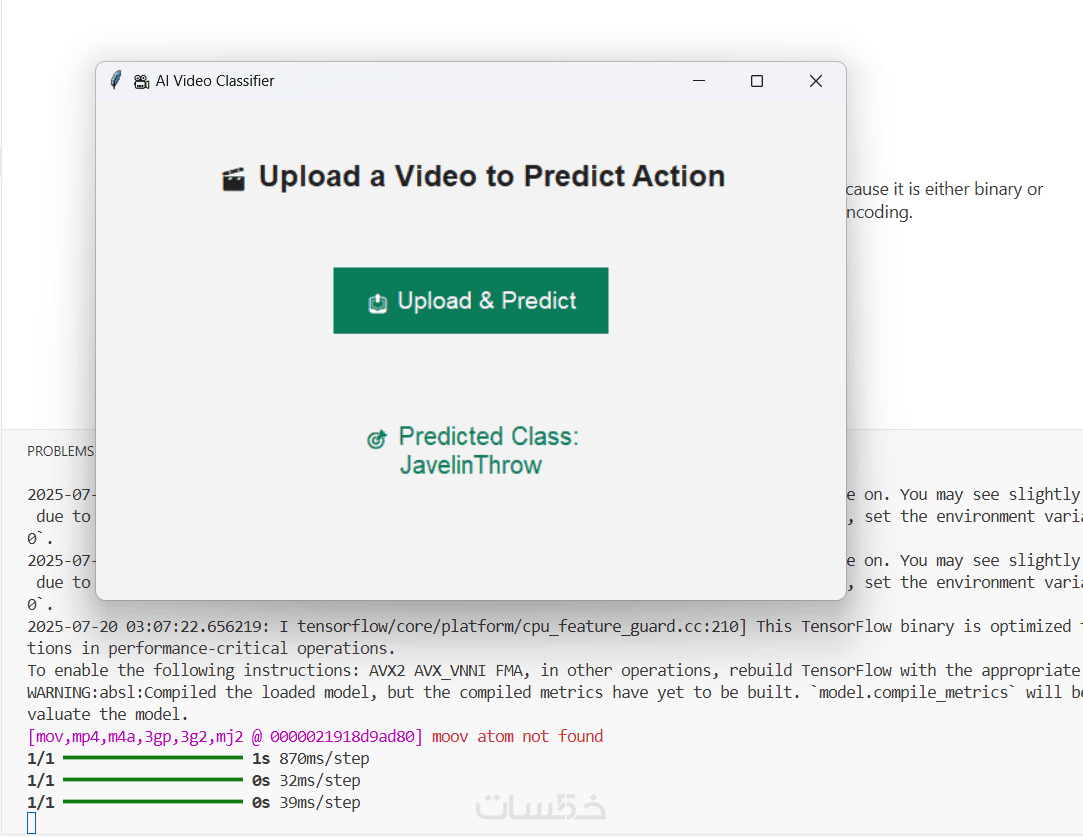Click the Upload & Predict button
The image size is (1083, 837).
[470, 300]
